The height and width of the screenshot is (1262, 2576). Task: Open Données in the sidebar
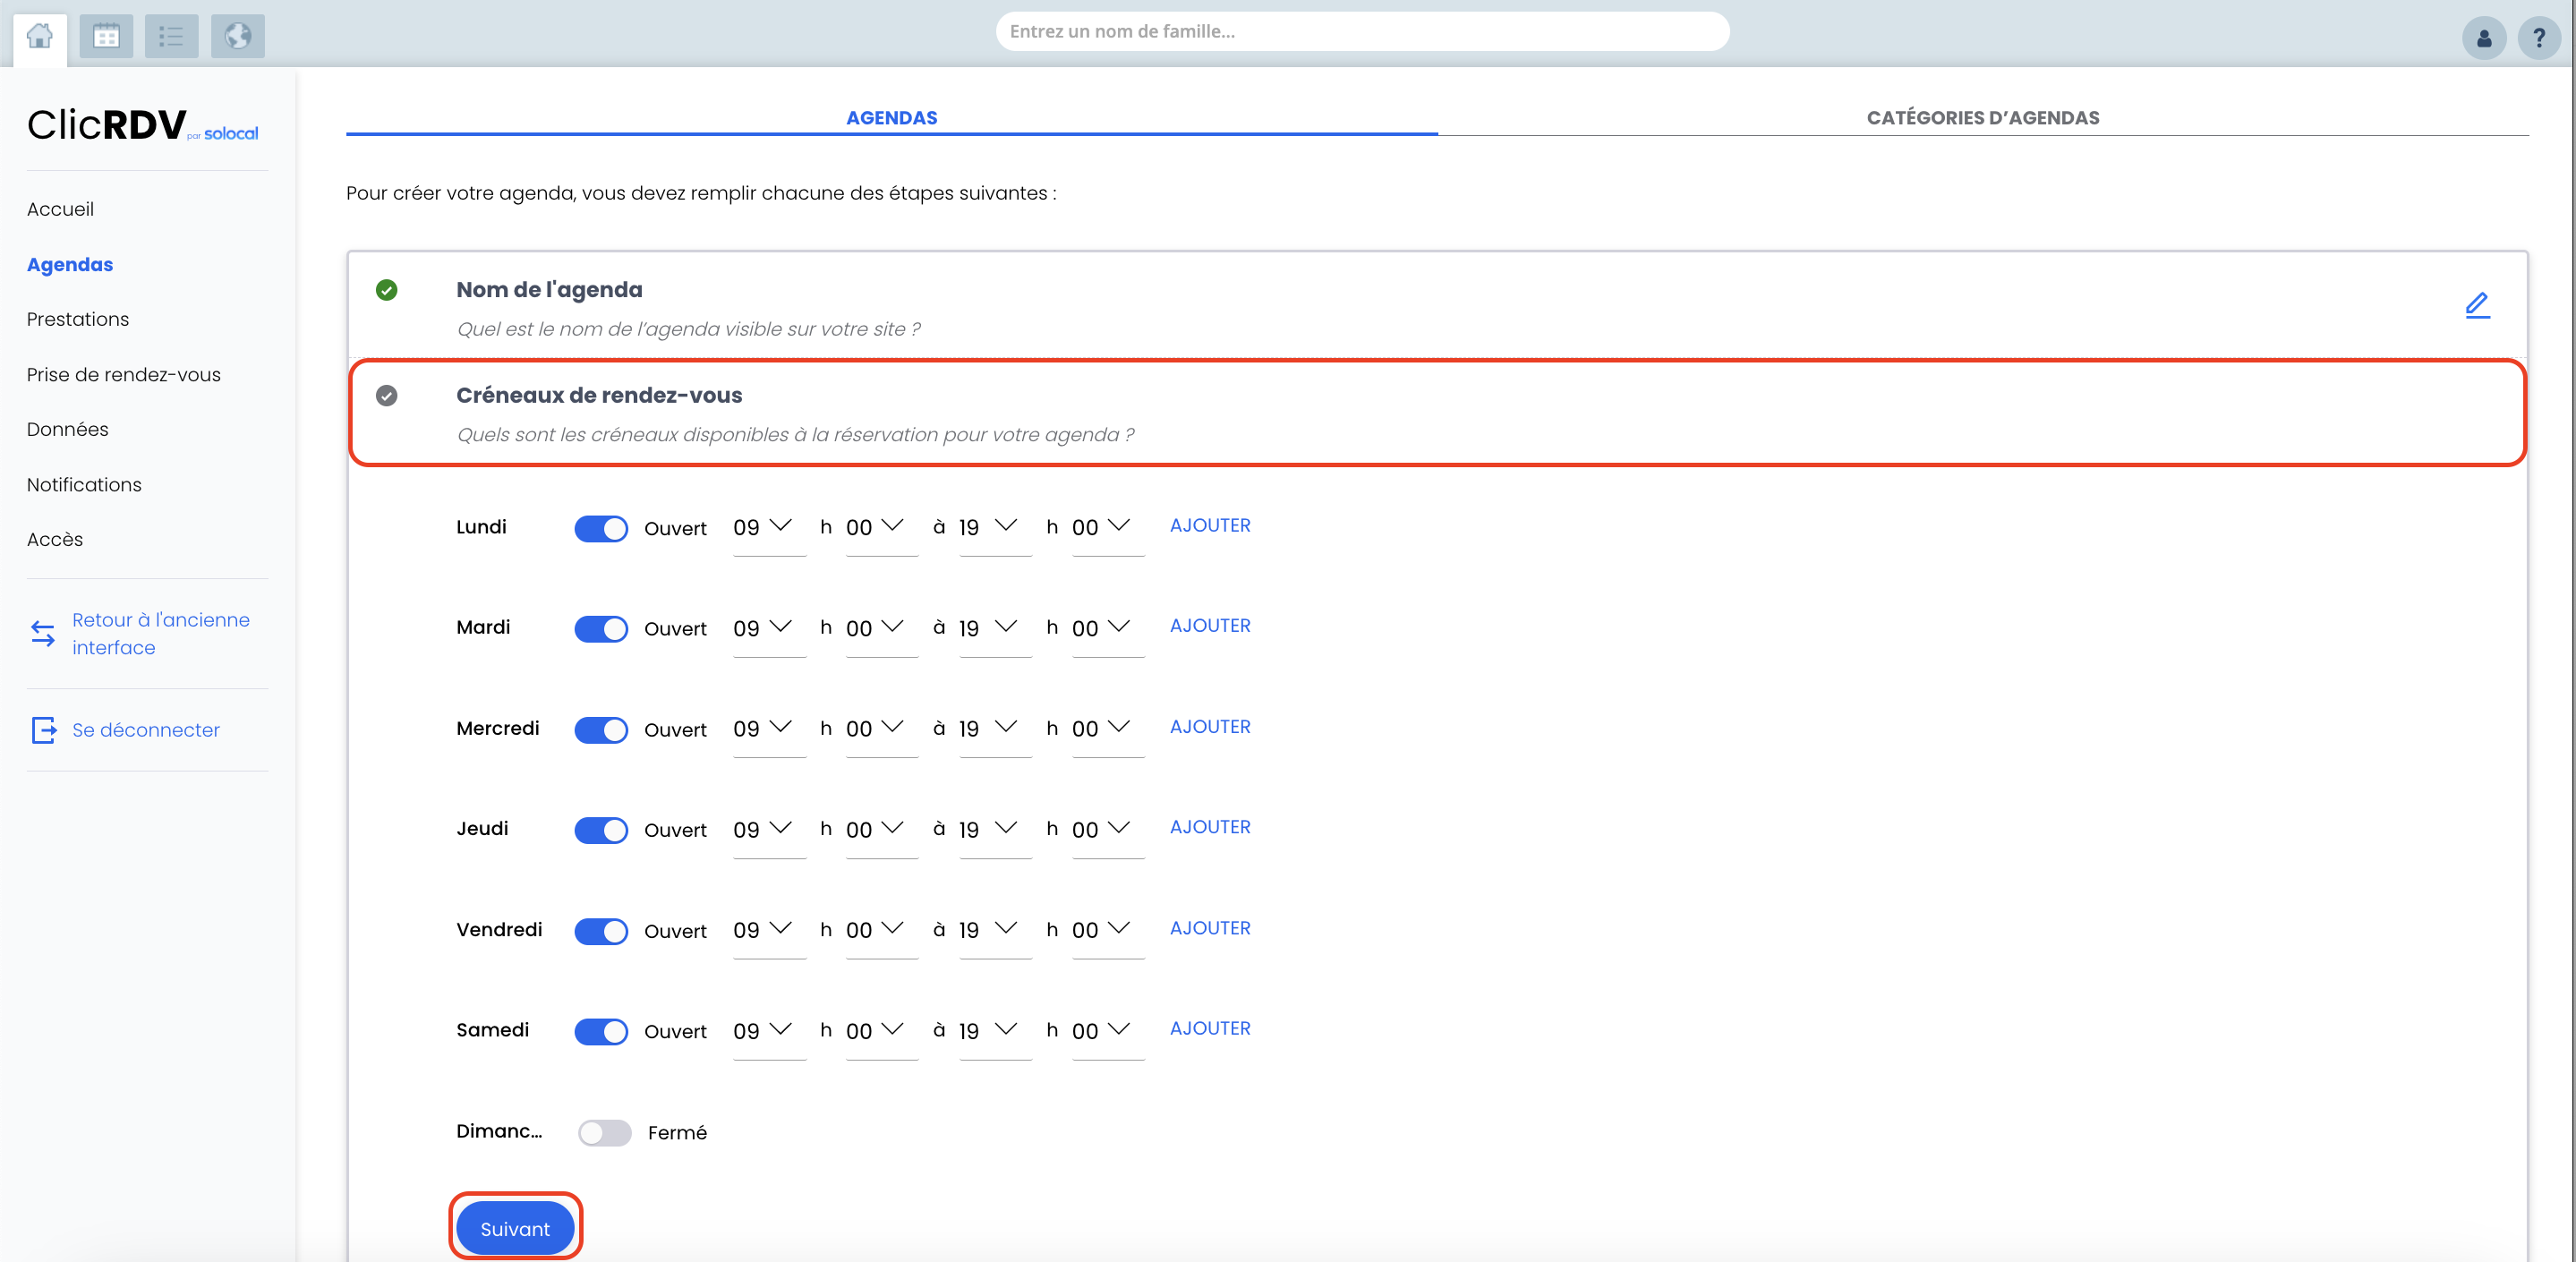click(68, 430)
